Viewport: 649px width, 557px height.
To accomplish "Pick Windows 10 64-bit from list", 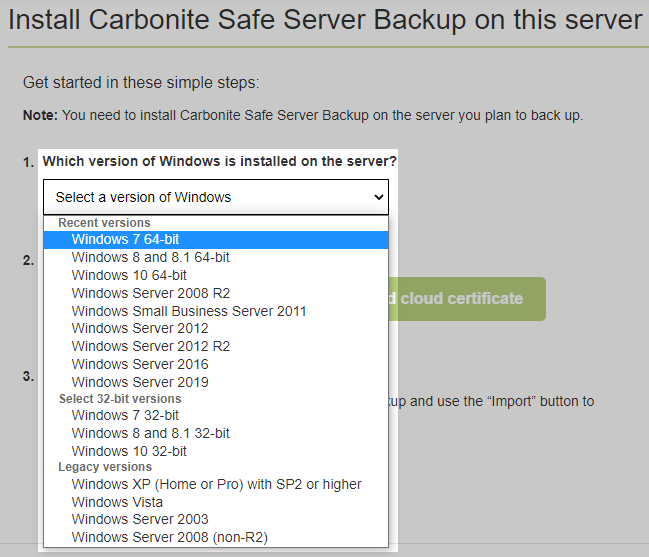I will (x=129, y=275).
